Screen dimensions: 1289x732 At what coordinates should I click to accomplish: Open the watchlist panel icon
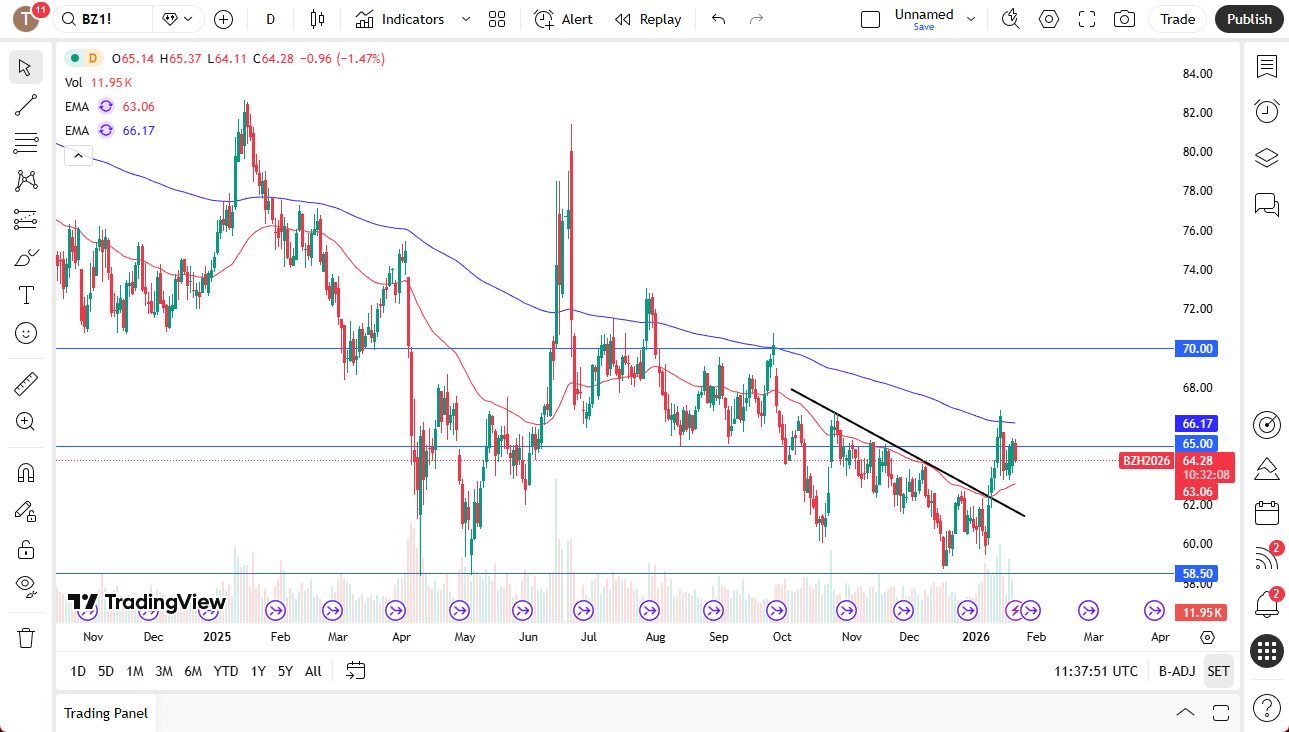pos(1267,67)
